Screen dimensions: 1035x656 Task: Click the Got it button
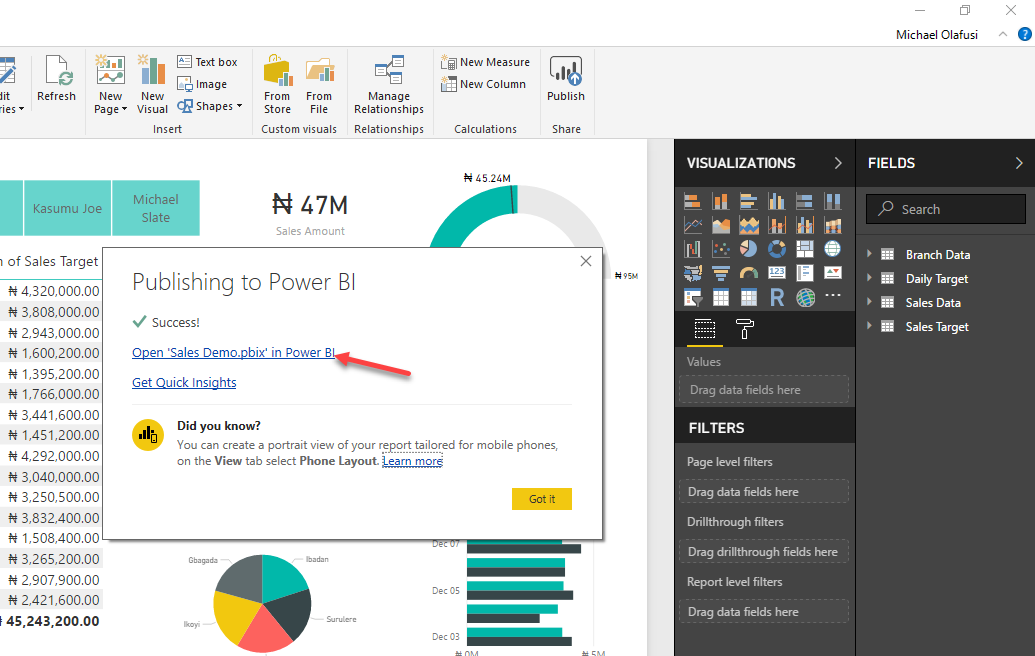pyautogui.click(x=541, y=498)
